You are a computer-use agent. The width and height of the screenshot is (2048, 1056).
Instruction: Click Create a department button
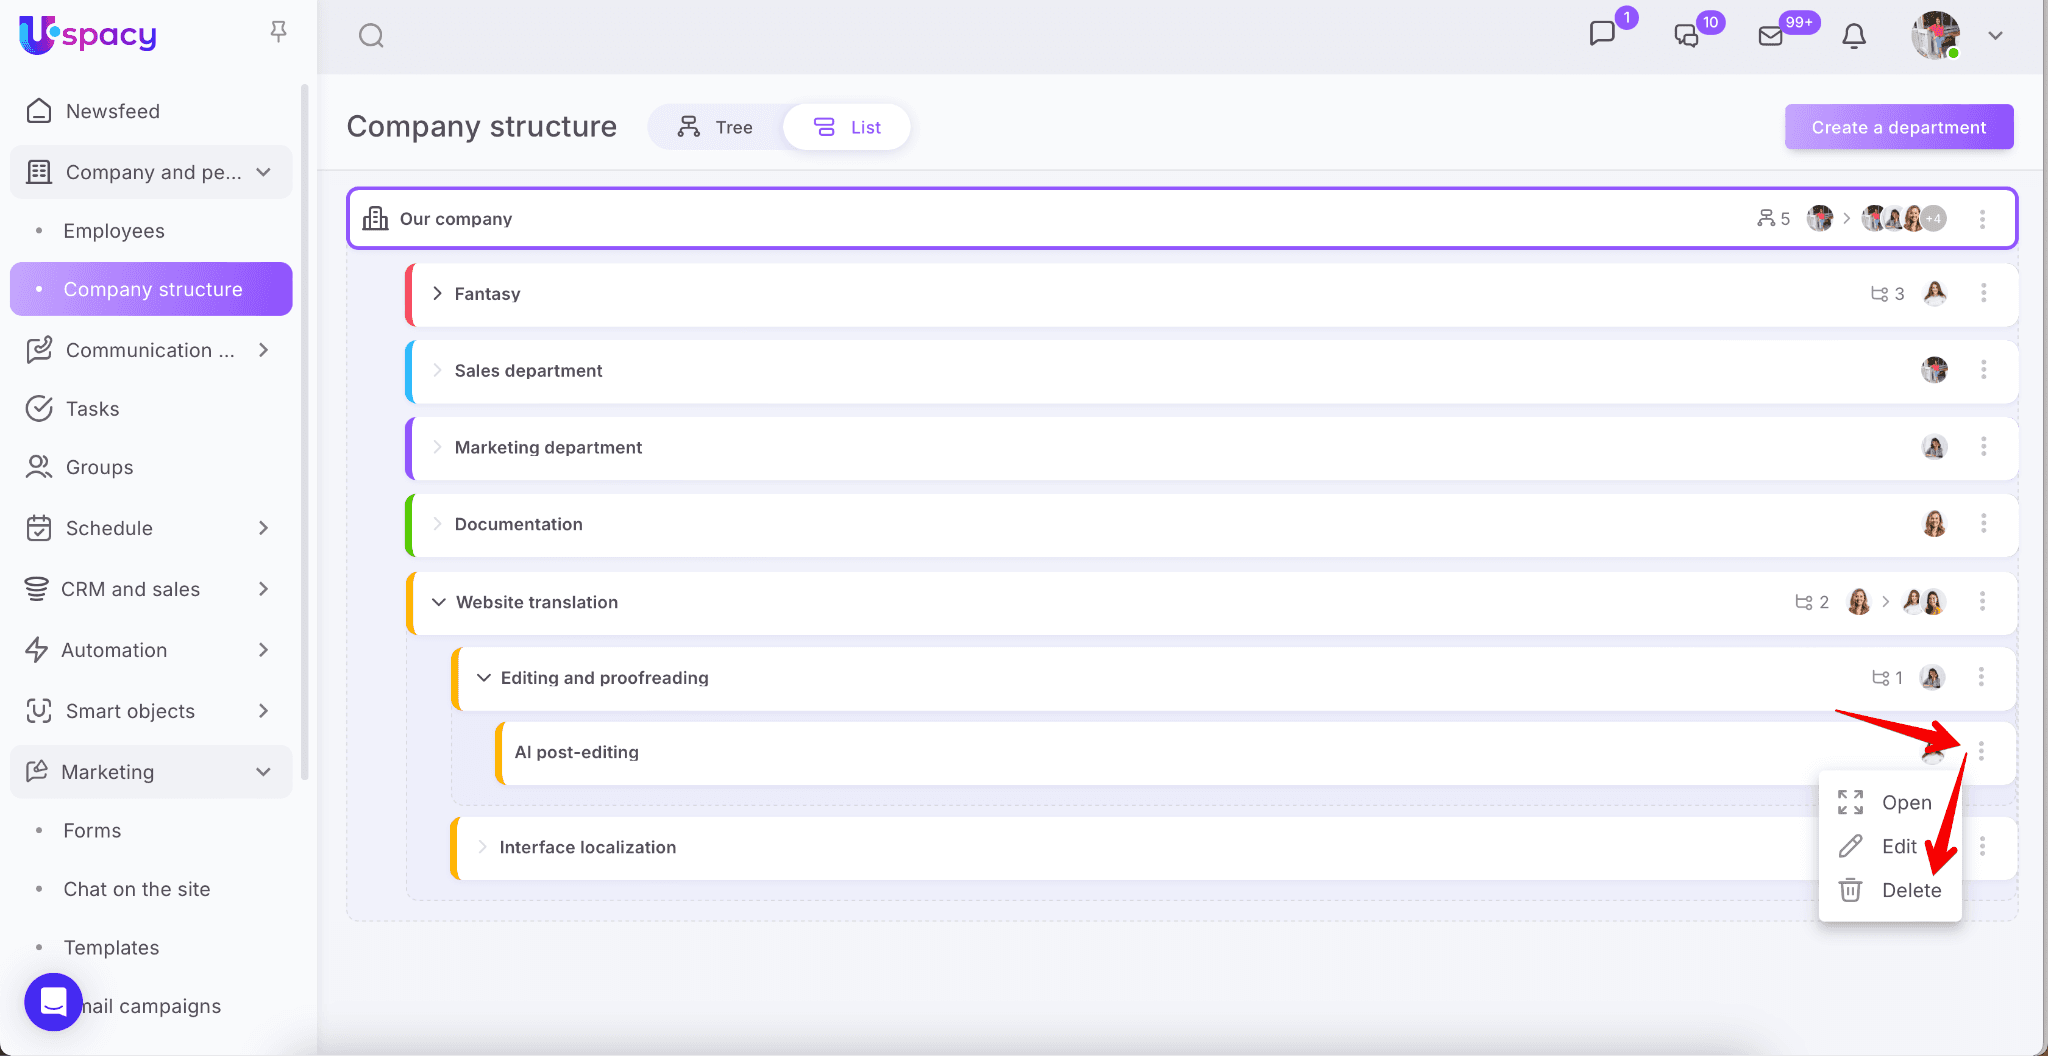point(1898,127)
